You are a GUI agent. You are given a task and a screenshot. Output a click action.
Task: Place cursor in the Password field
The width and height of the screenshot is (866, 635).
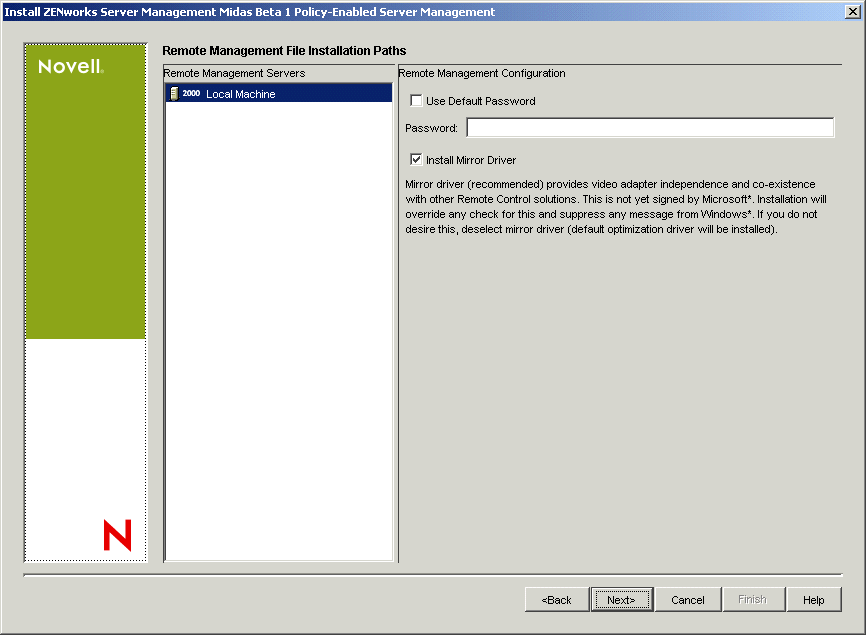(x=650, y=127)
